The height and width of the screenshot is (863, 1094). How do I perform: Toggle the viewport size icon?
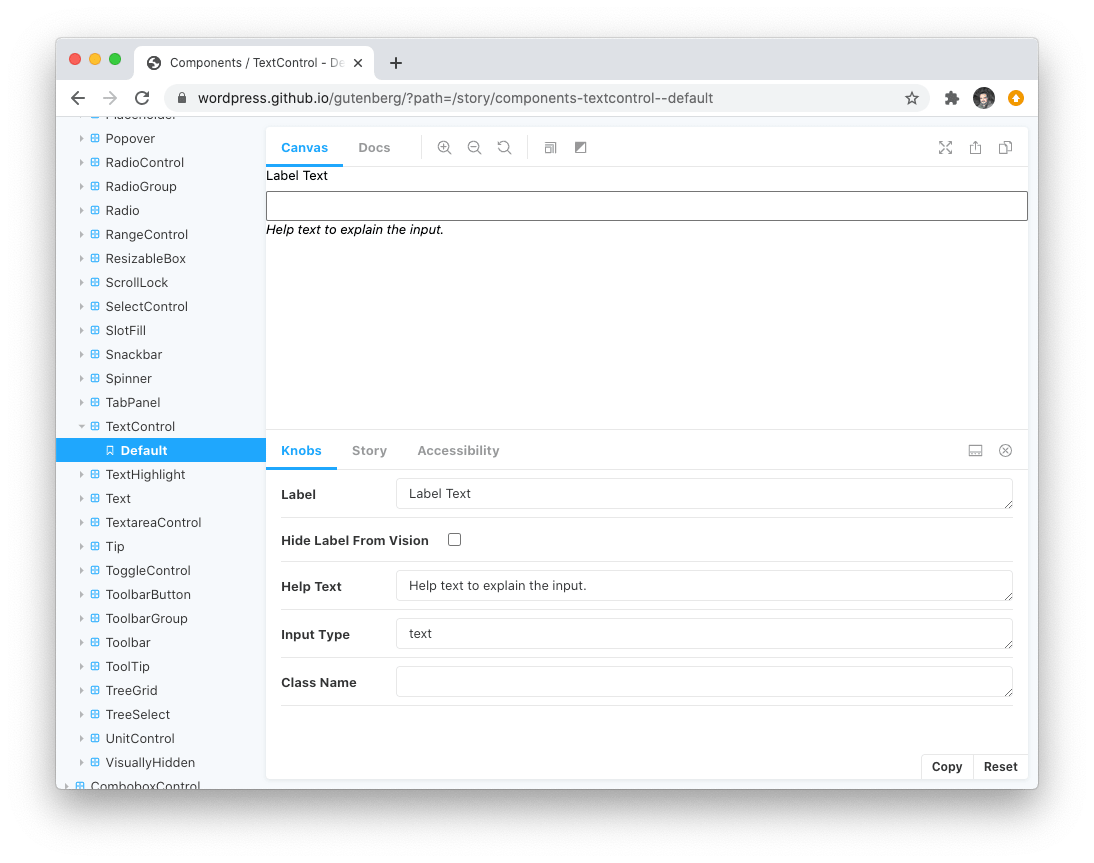pos(550,147)
